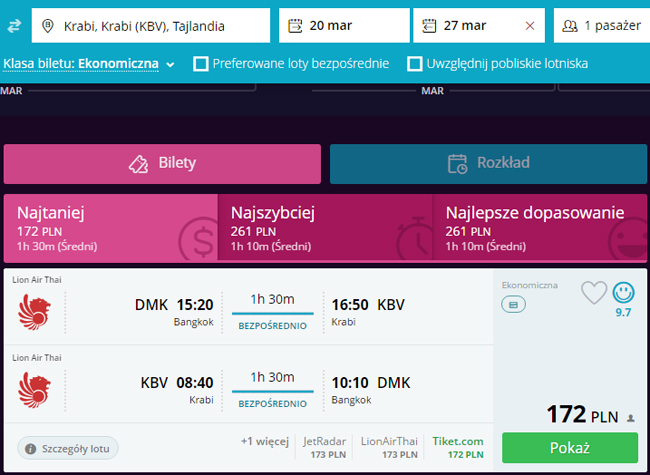Click return arrival time 10:10 DMK
Screen dimensions: 650x475
350,383
